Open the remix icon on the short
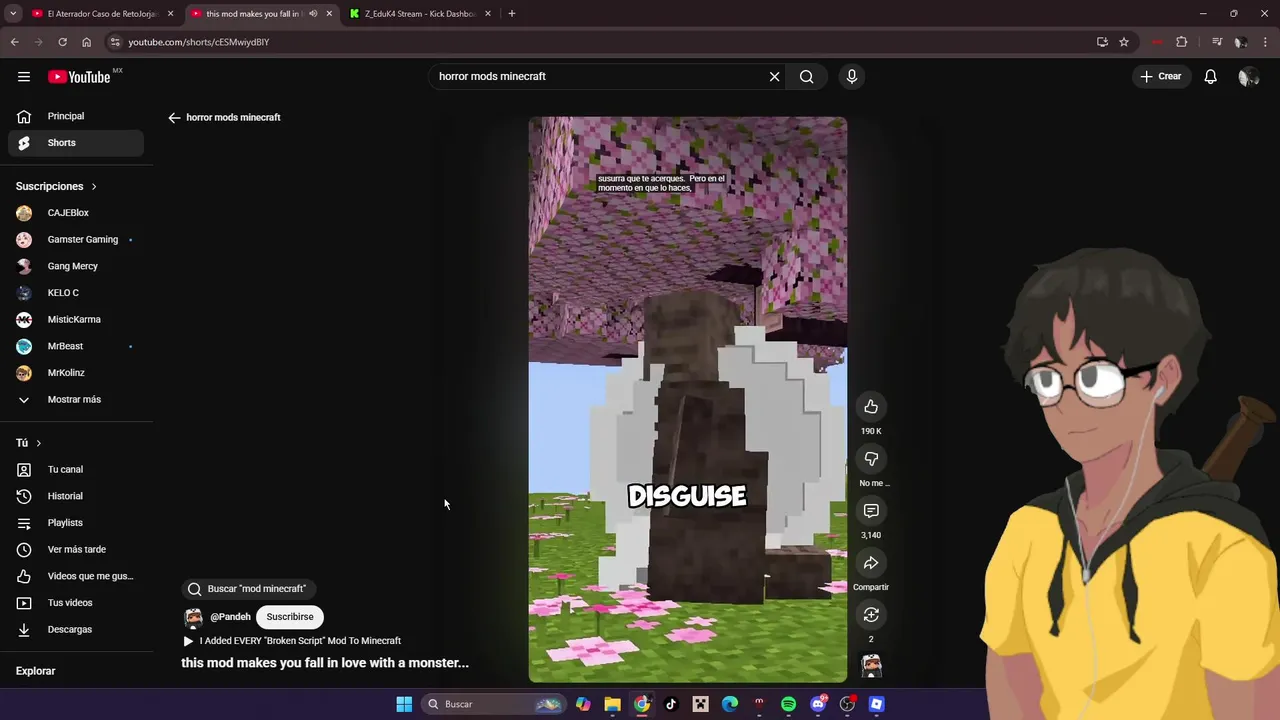Screen dimensions: 1280x720 point(871,614)
